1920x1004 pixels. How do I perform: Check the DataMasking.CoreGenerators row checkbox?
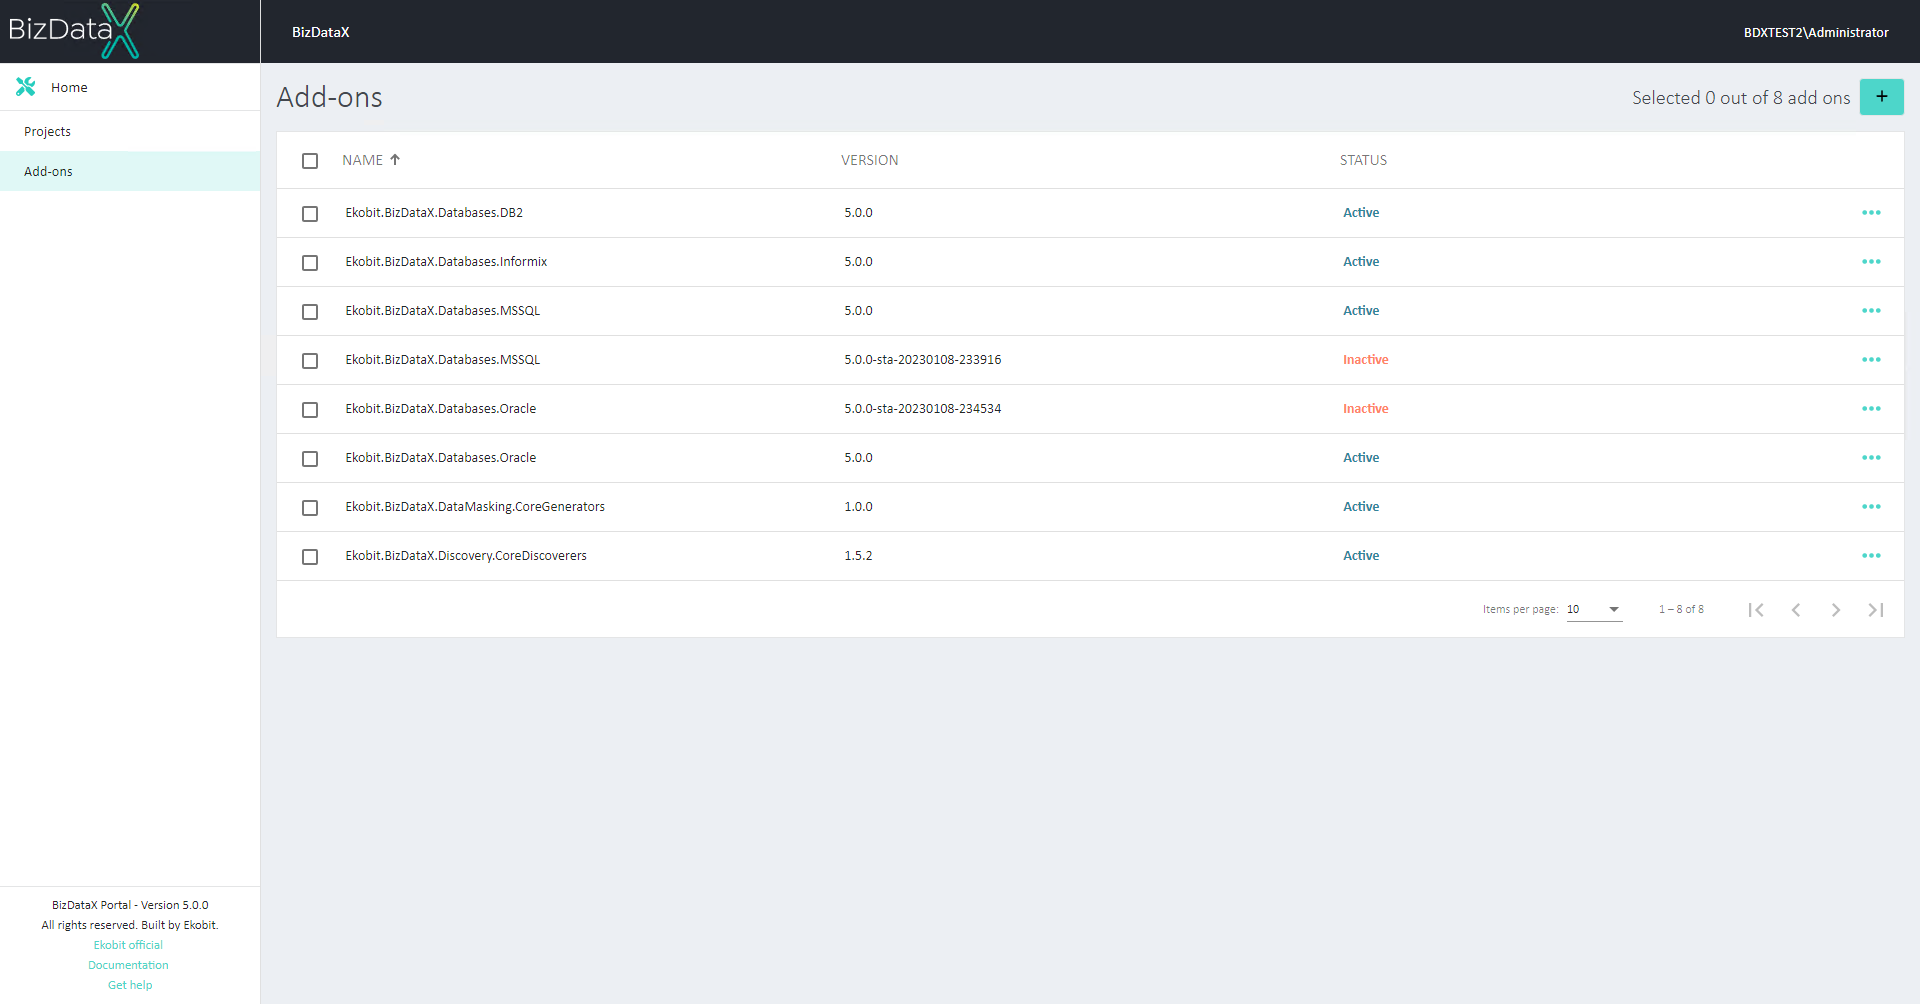tap(310, 508)
